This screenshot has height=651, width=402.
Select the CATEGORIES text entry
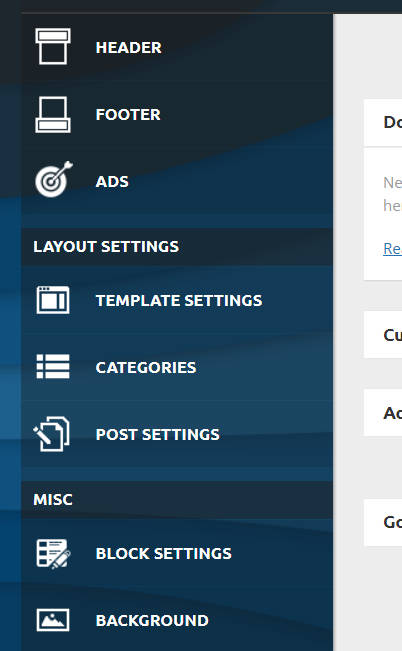(146, 367)
